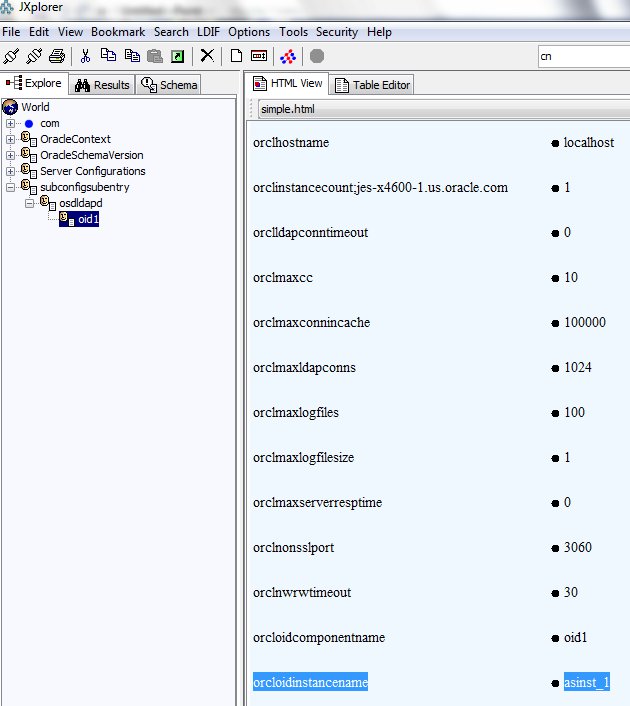
Task: Click the OracleContext entry icon
Action: click(x=29, y=139)
